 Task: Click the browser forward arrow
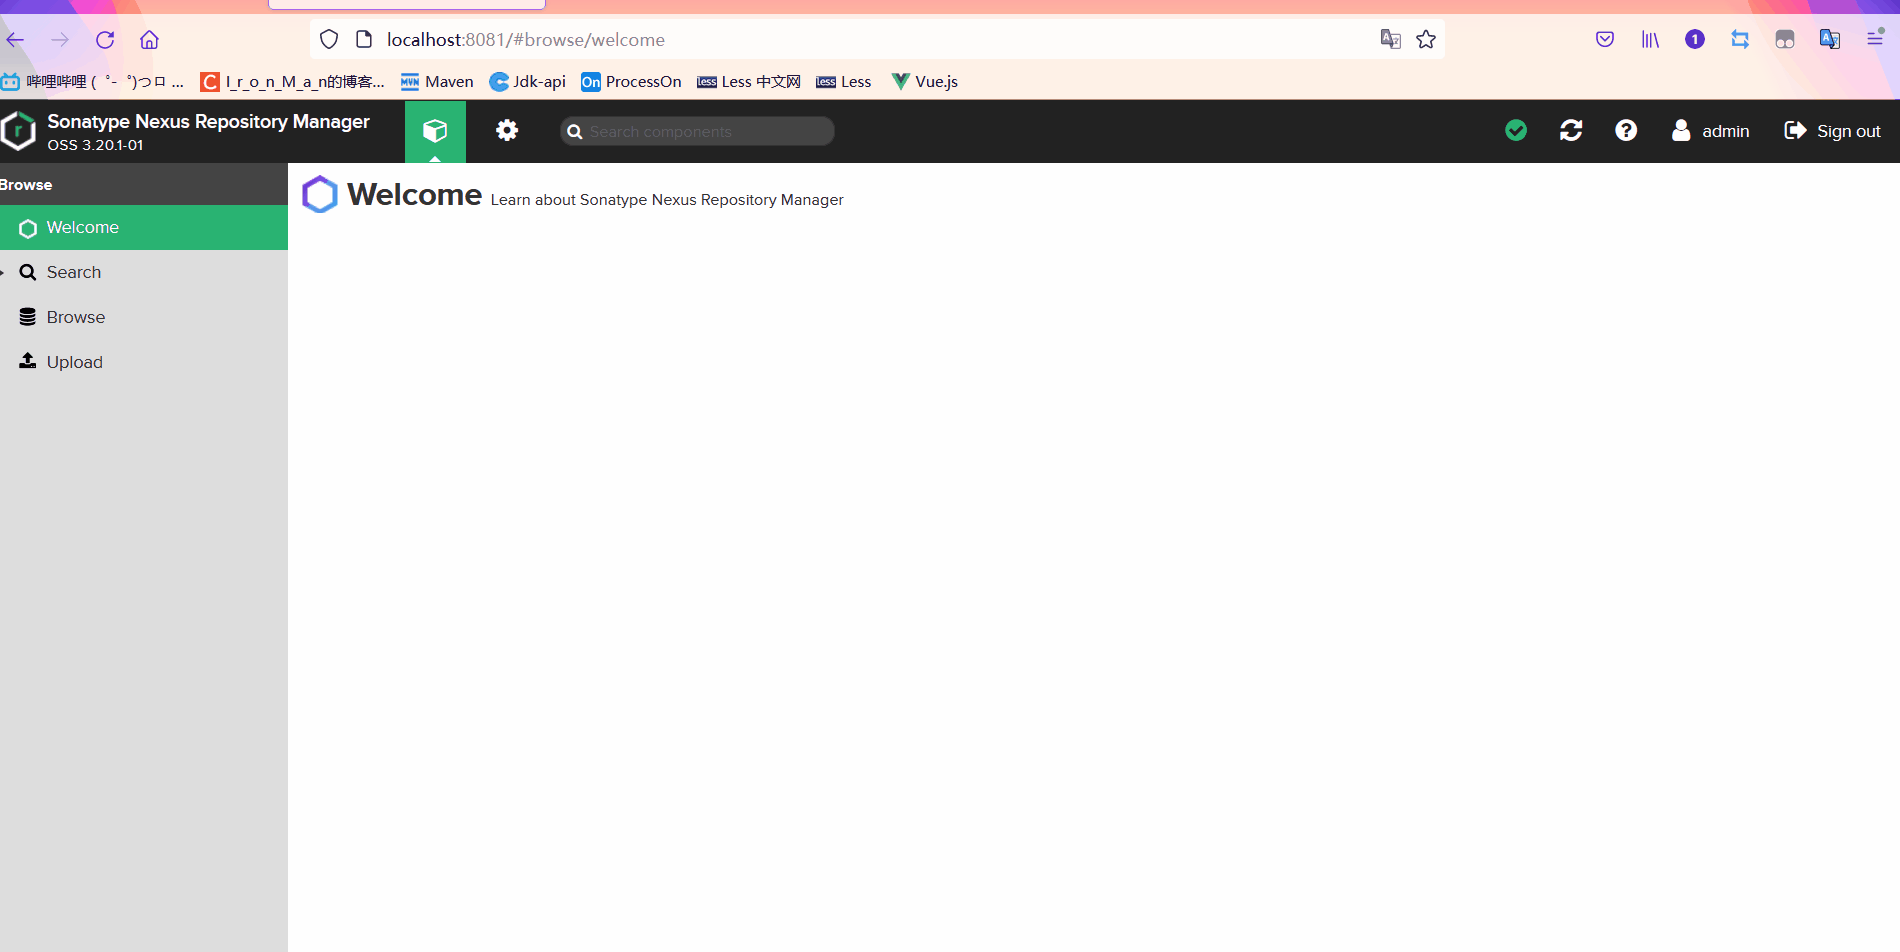pyautogui.click(x=60, y=40)
